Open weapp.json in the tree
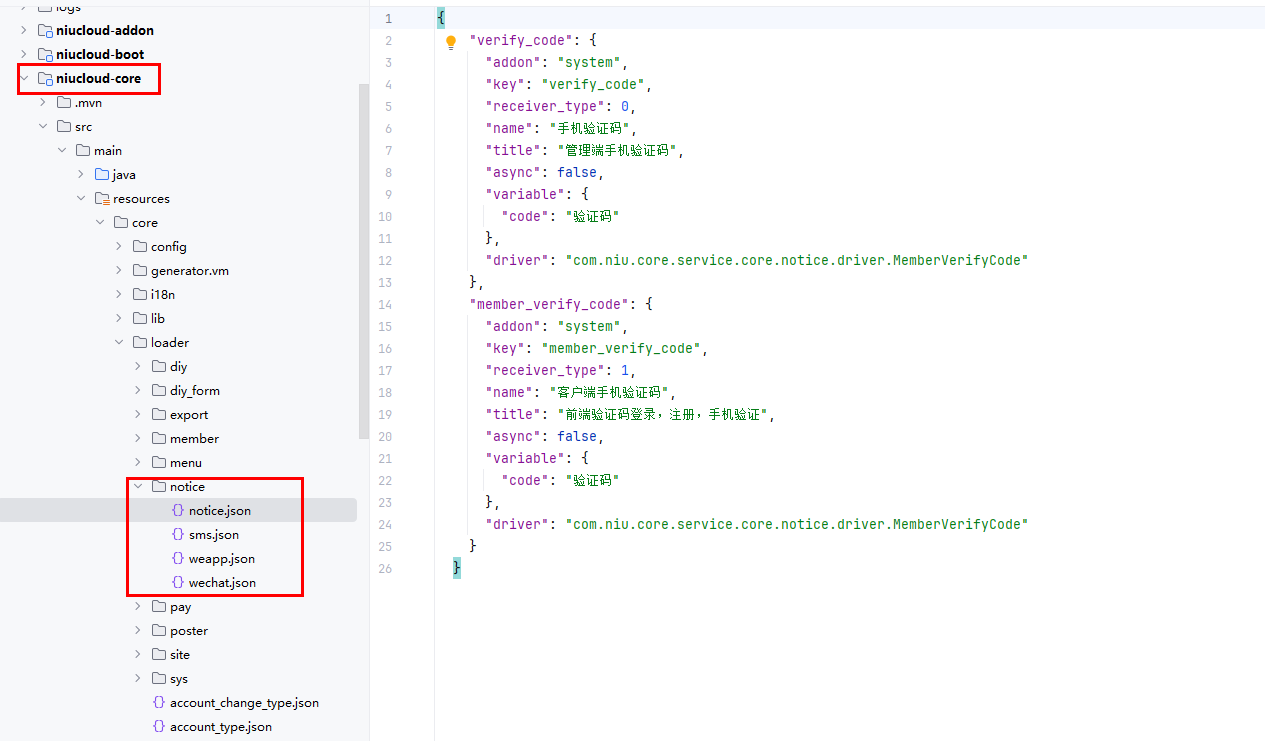Viewport: 1265px width, 741px height. click(x=221, y=559)
